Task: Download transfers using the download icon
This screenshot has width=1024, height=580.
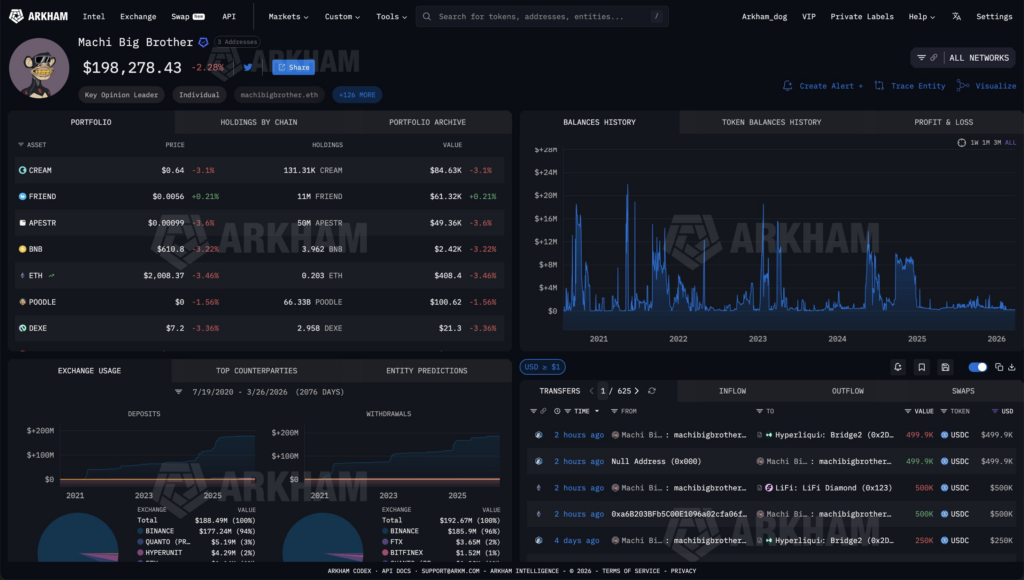Action: pos(1013,367)
